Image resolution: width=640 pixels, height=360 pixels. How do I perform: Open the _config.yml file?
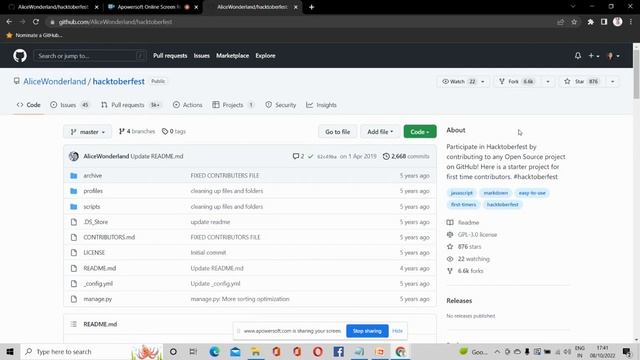pos(98,284)
